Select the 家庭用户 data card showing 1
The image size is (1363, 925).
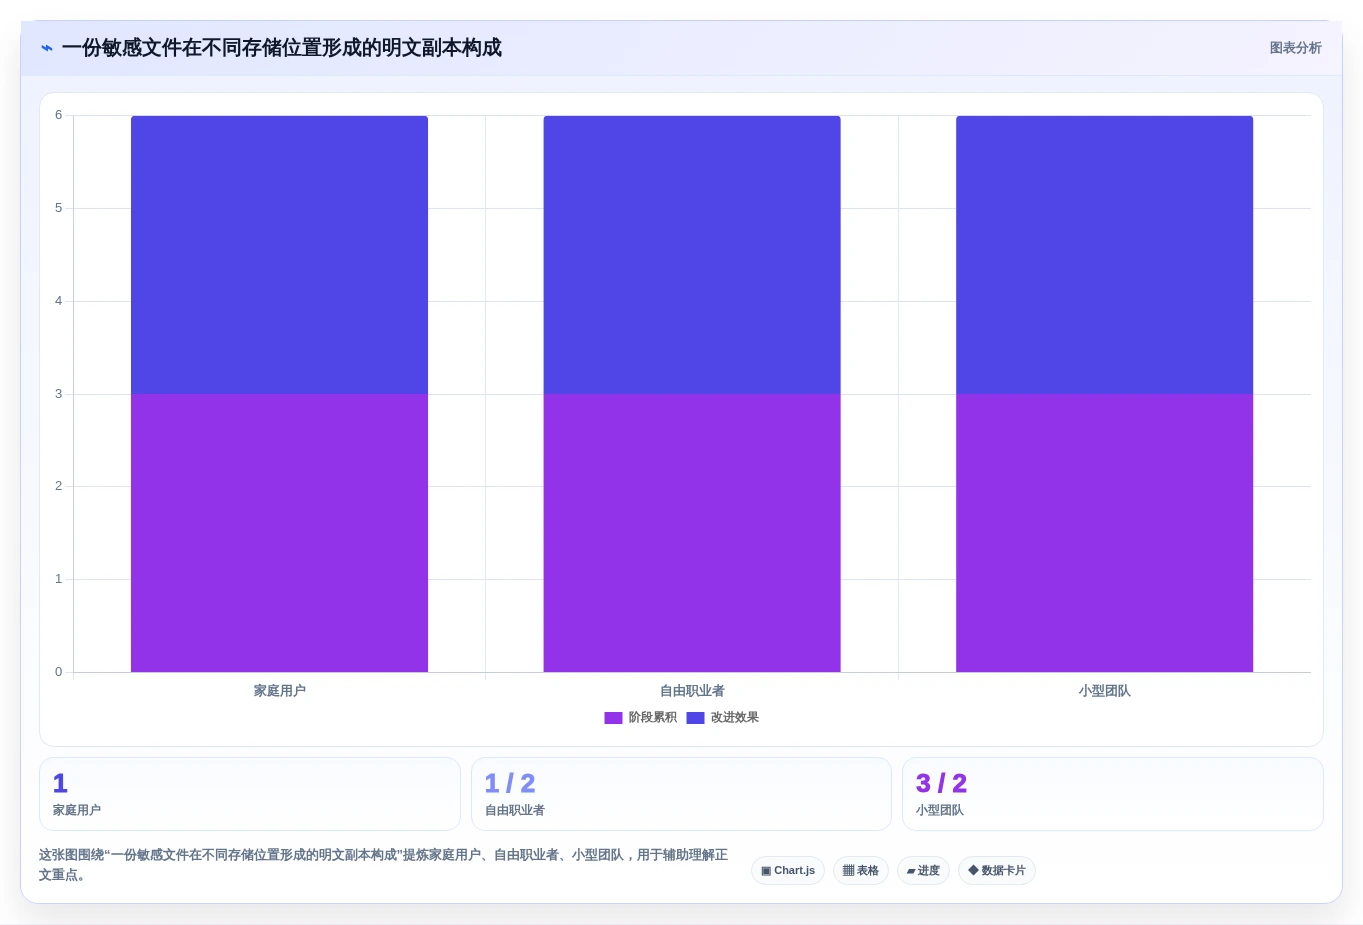(250, 794)
